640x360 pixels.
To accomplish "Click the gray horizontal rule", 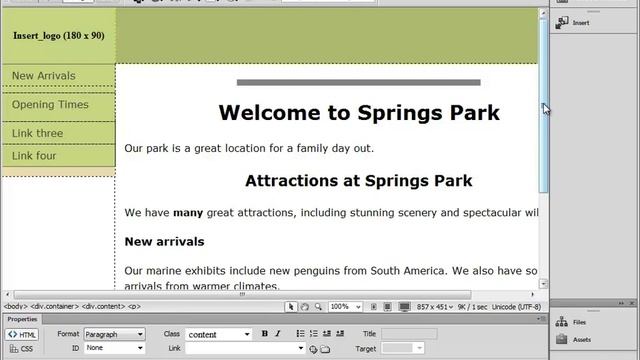I will click(358, 82).
